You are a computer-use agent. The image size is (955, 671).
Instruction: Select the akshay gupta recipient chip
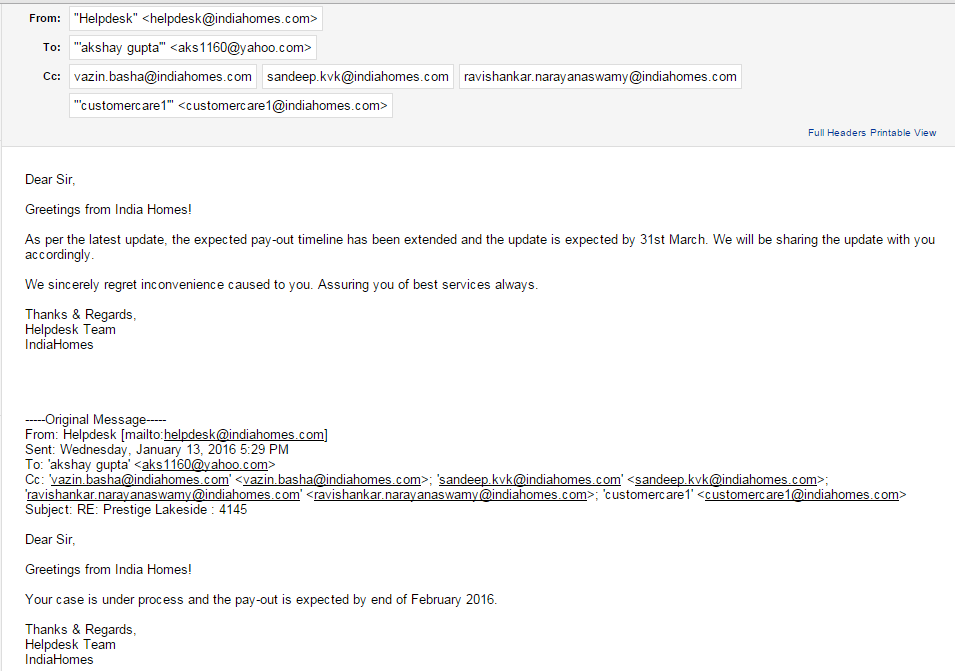[x=193, y=47]
